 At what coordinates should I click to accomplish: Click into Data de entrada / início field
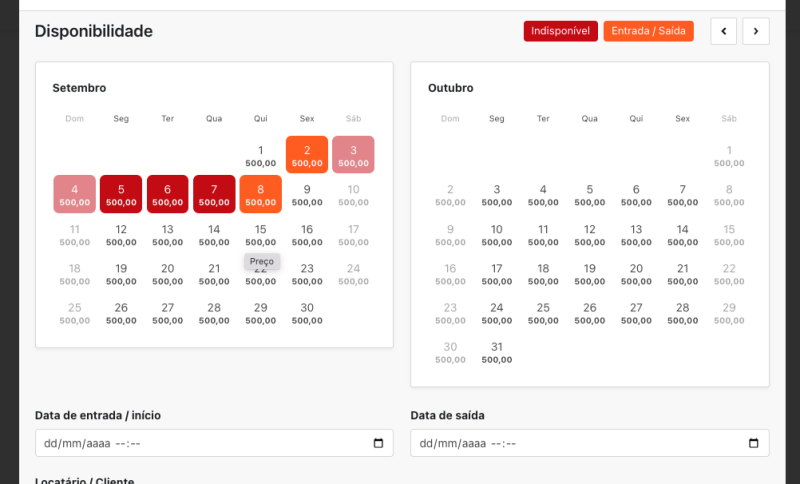[x=200, y=443]
